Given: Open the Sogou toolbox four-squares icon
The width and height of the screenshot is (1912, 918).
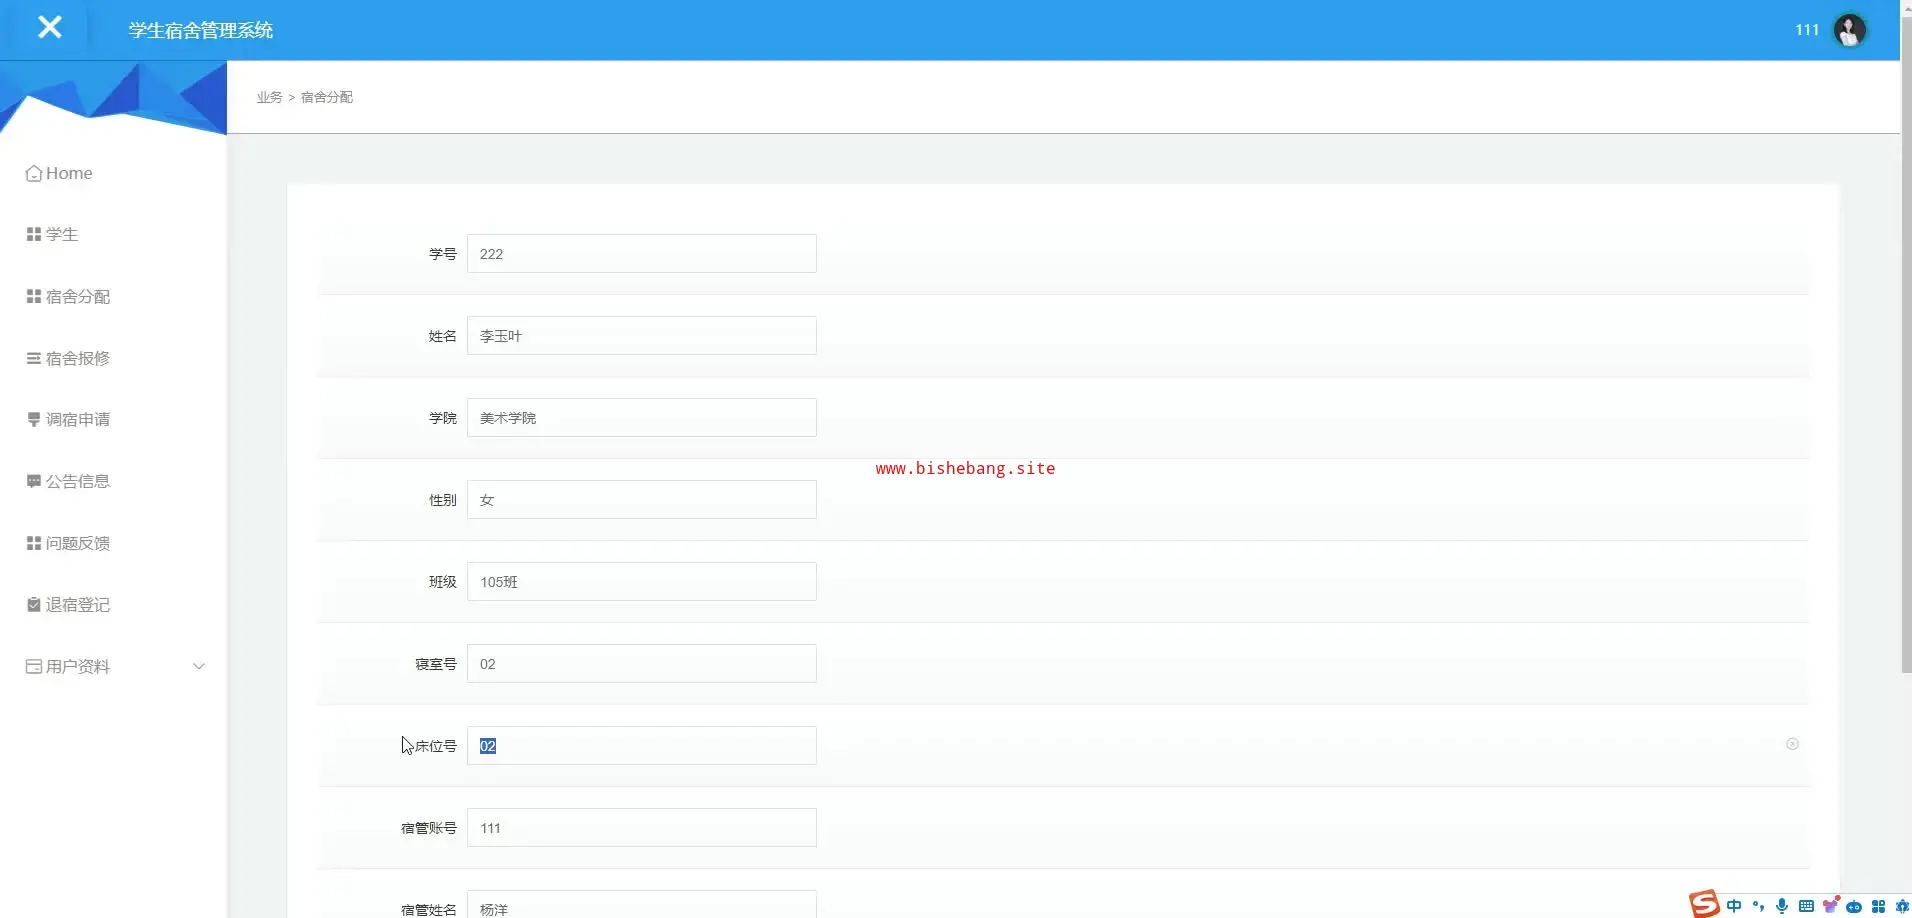Looking at the screenshot, I should [x=1878, y=906].
